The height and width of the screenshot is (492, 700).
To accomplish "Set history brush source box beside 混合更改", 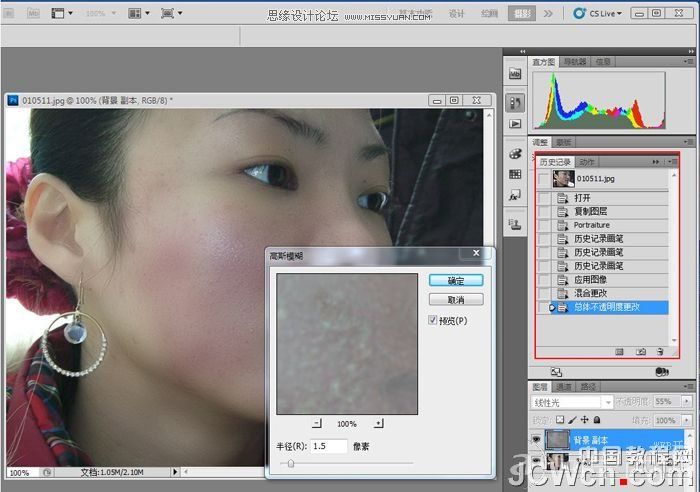I will coord(543,293).
